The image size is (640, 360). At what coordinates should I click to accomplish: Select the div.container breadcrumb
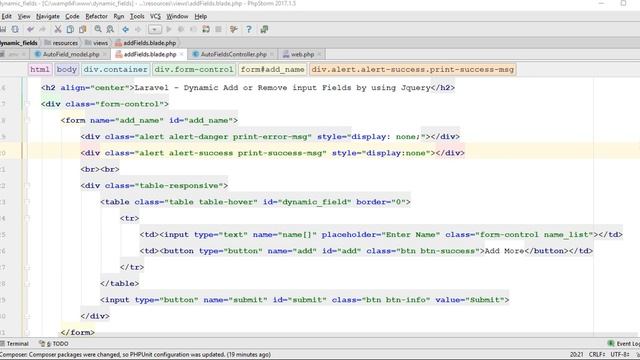(116, 69)
